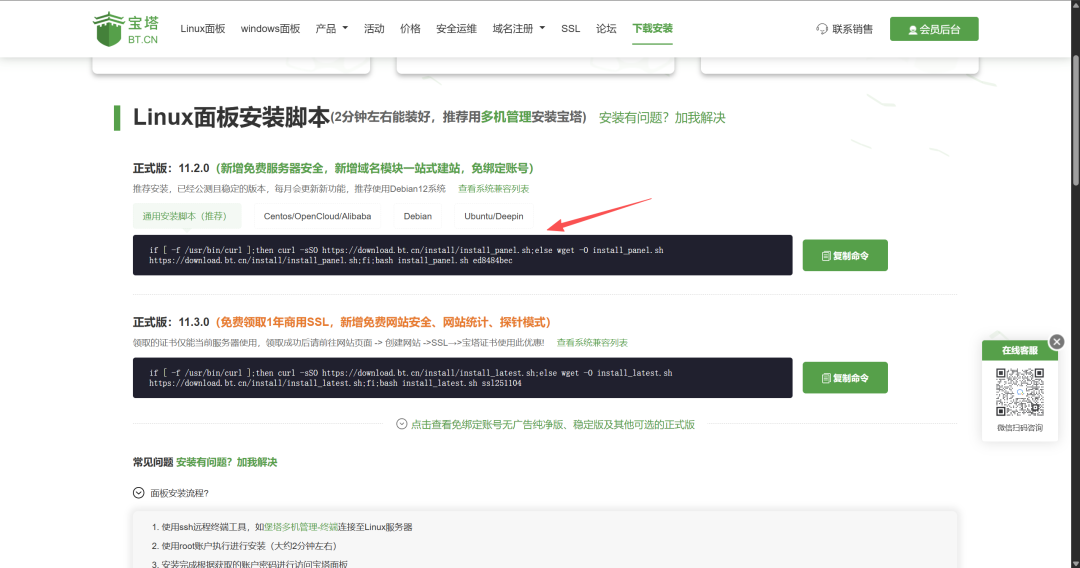Click 安装有问题？加我解决 beside 常见问题

click(227, 462)
